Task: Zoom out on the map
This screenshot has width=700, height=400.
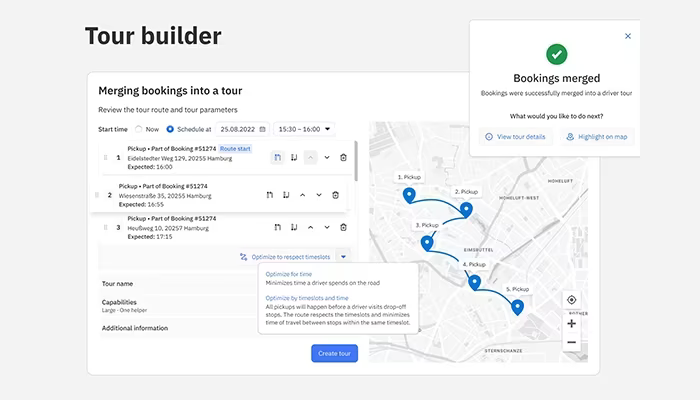Action: point(571,342)
